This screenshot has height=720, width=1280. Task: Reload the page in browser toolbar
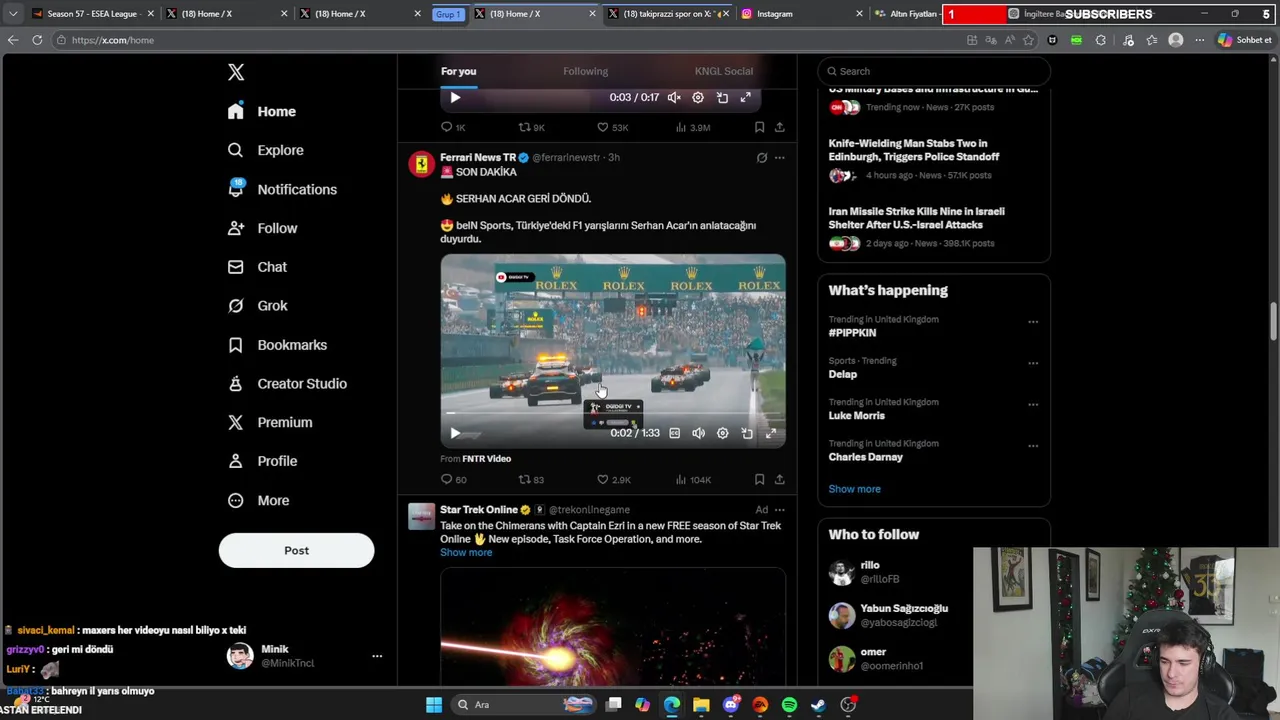pos(37,40)
